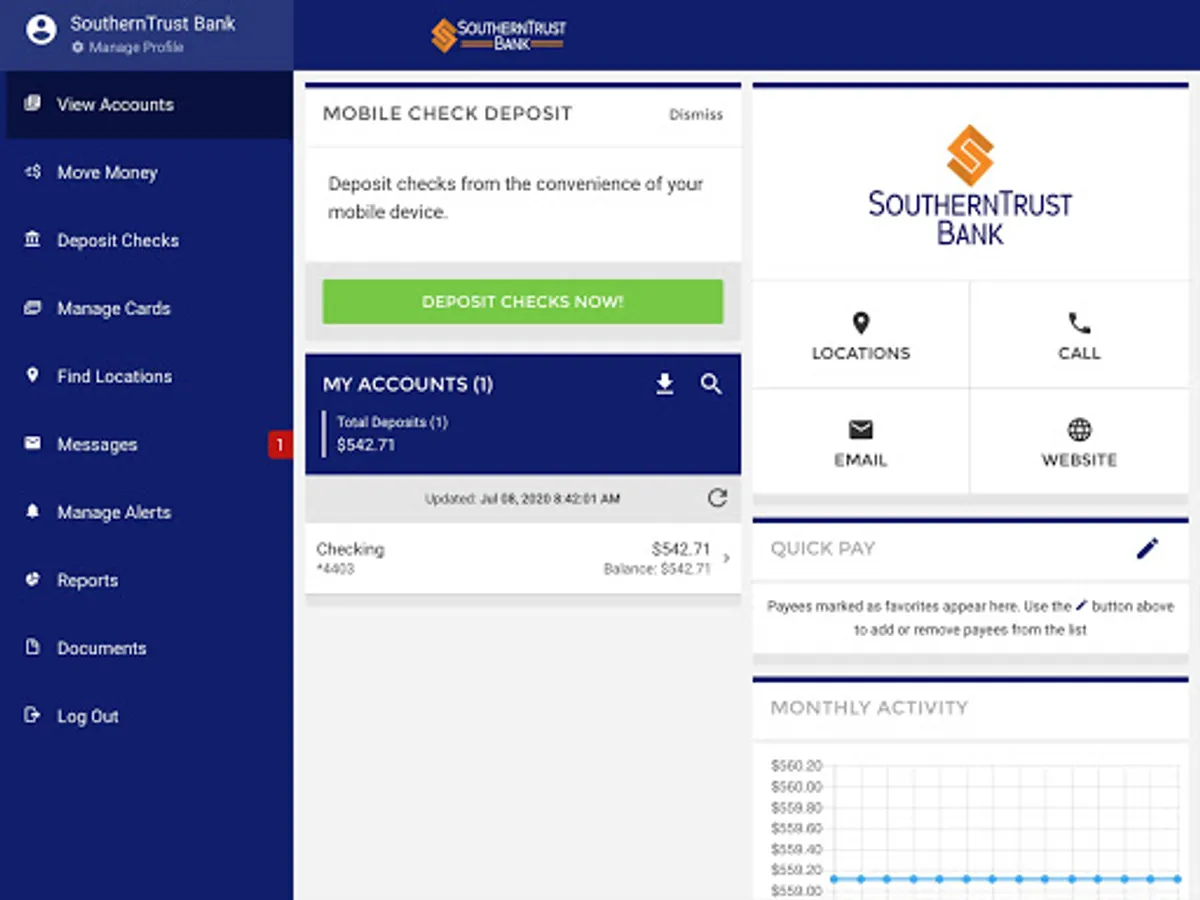Click the Email envelope button

point(861,442)
